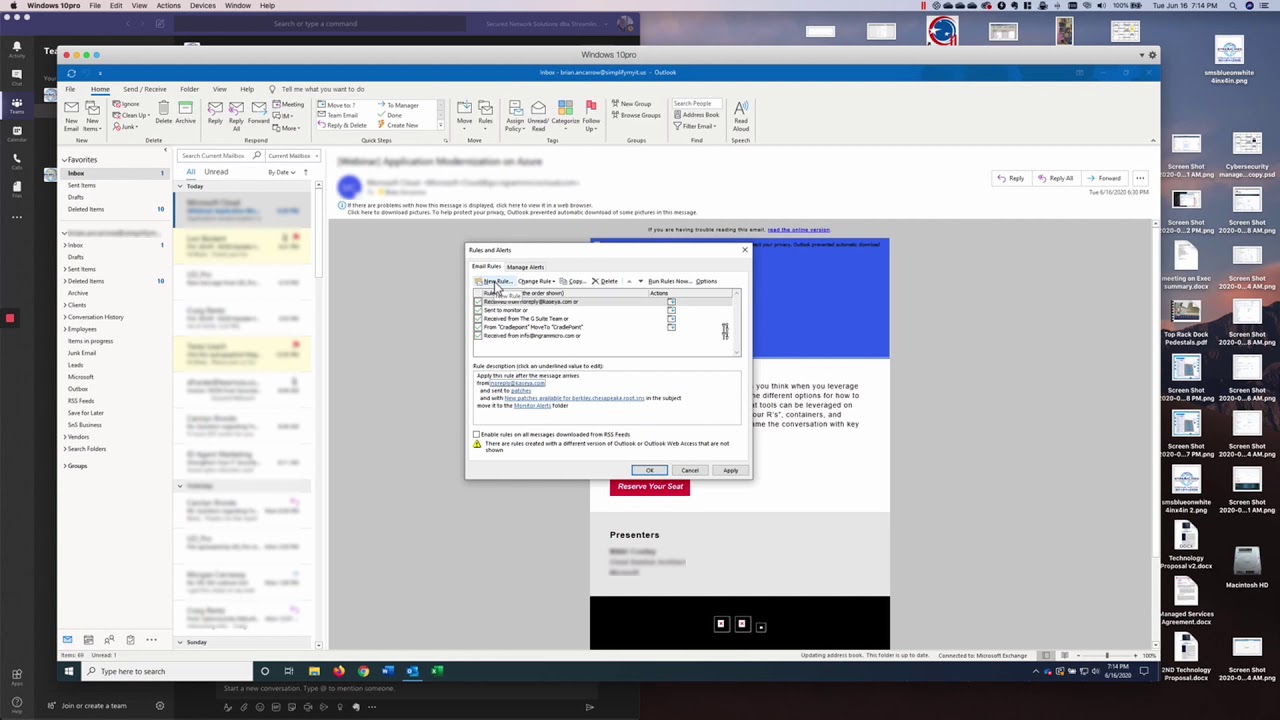Click the Search Current Mailbox field

tap(221, 156)
